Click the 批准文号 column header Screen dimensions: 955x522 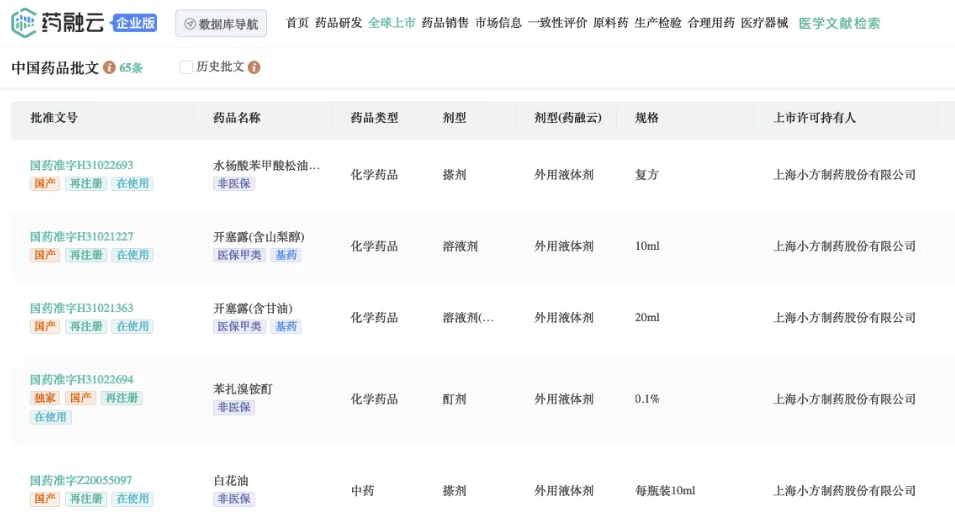tap(54, 118)
